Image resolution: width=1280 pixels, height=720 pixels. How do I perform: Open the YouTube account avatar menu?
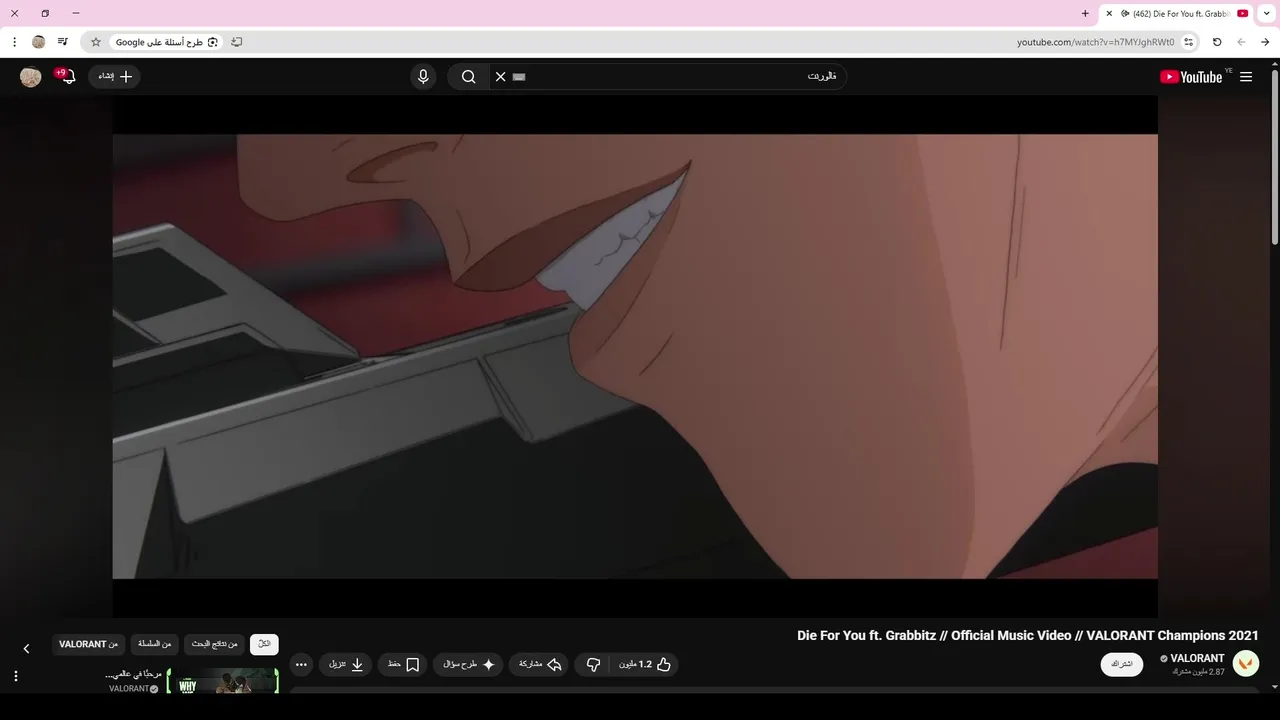coord(31,77)
